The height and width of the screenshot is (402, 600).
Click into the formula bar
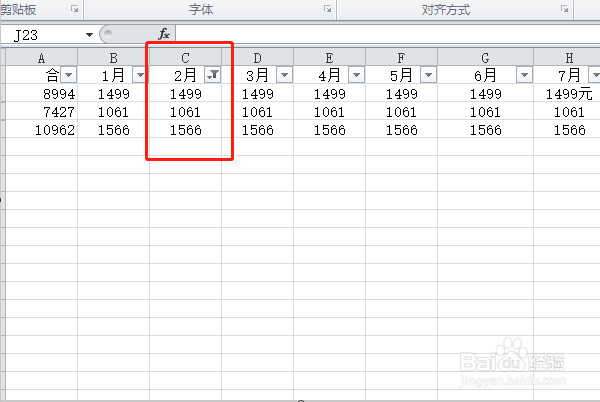[x=386, y=34]
